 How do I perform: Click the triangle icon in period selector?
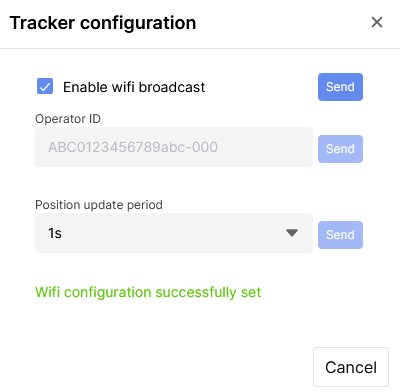292,233
